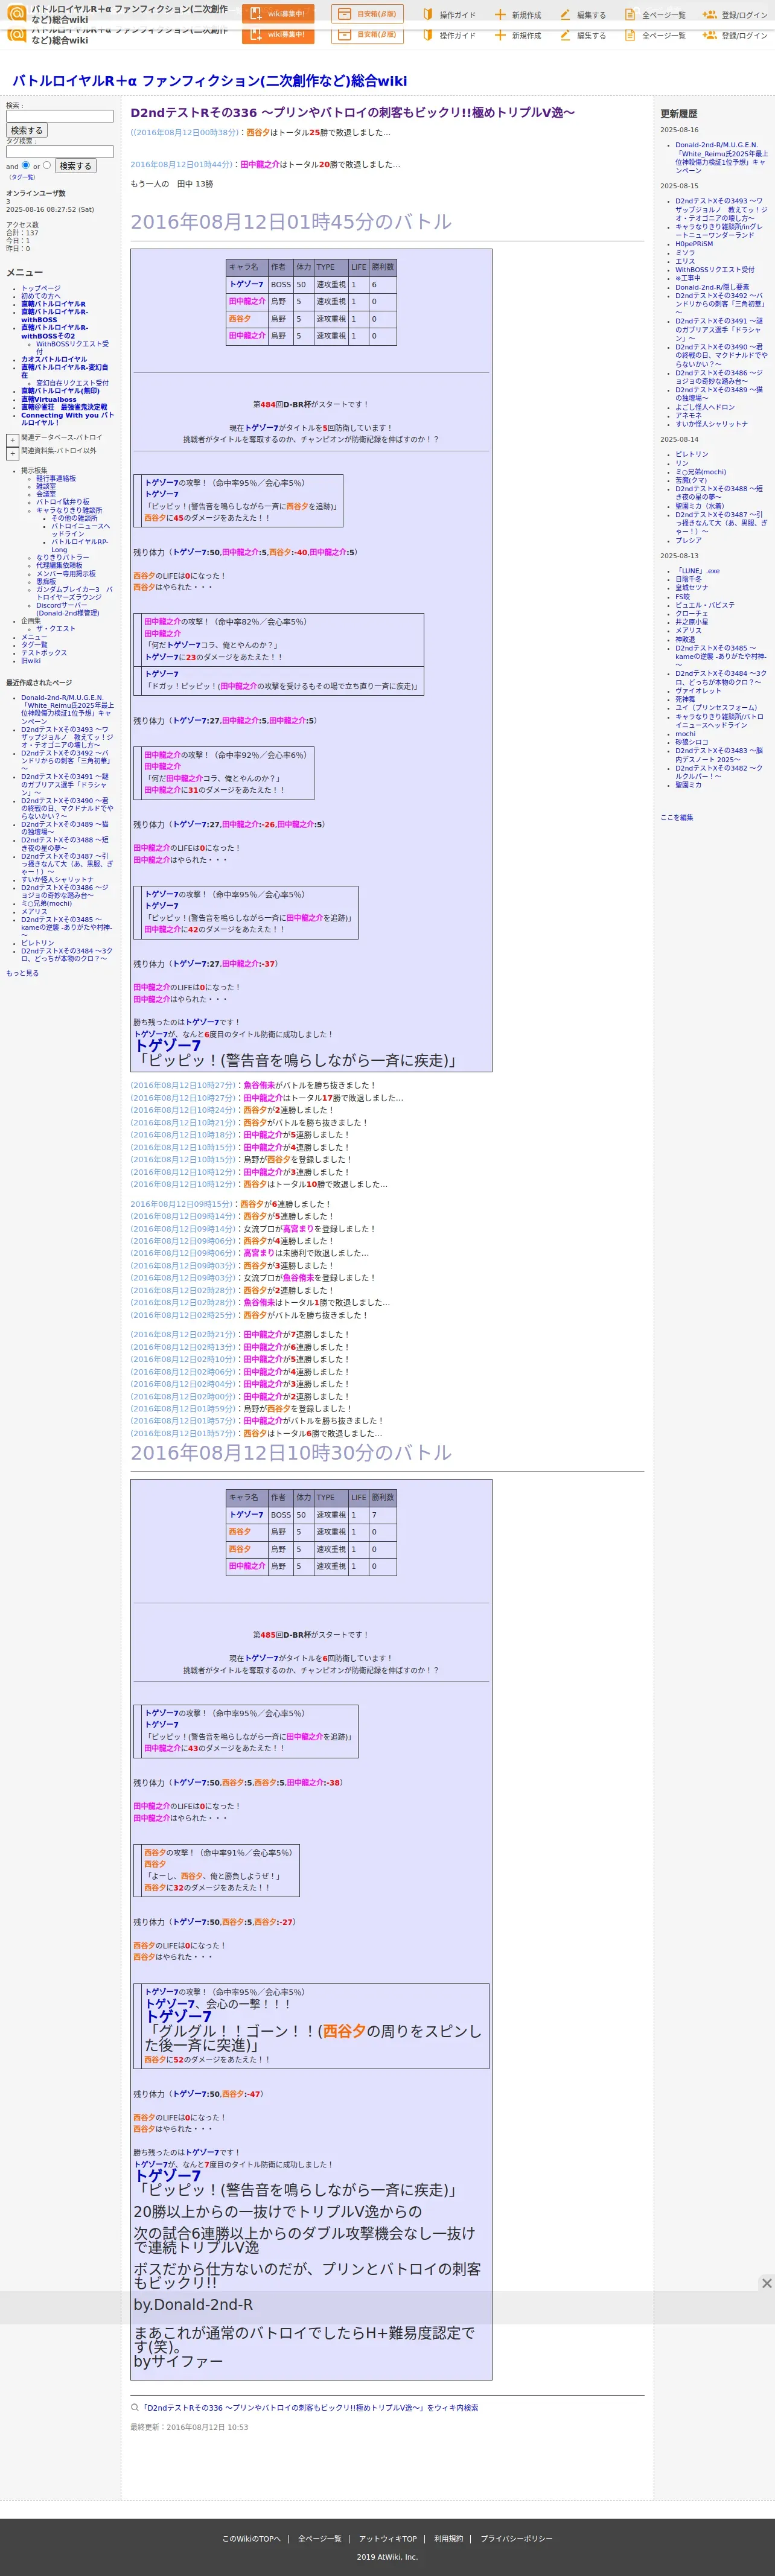775x2576 pixels.
Task: Click 編集する in the topmost header bar
Action: [x=583, y=15]
